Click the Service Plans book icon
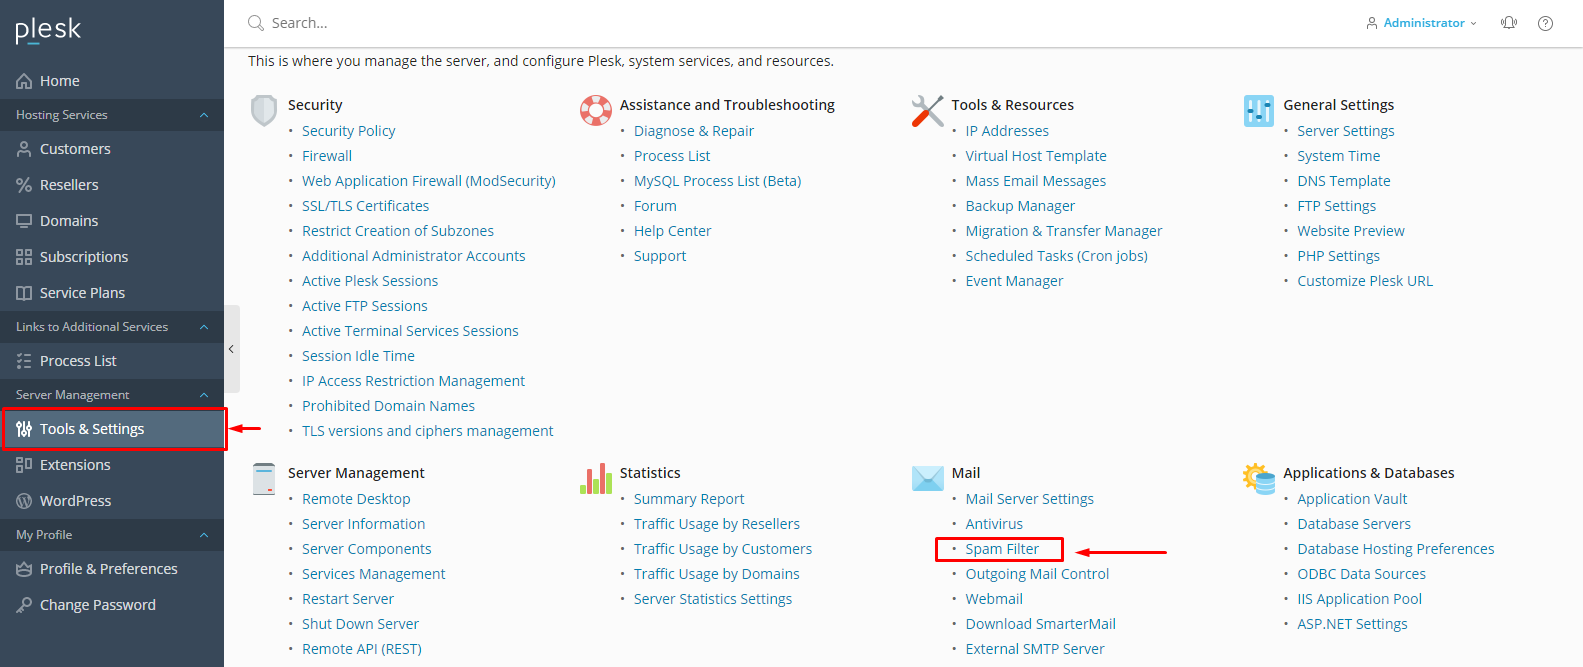The width and height of the screenshot is (1583, 667). [24, 293]
